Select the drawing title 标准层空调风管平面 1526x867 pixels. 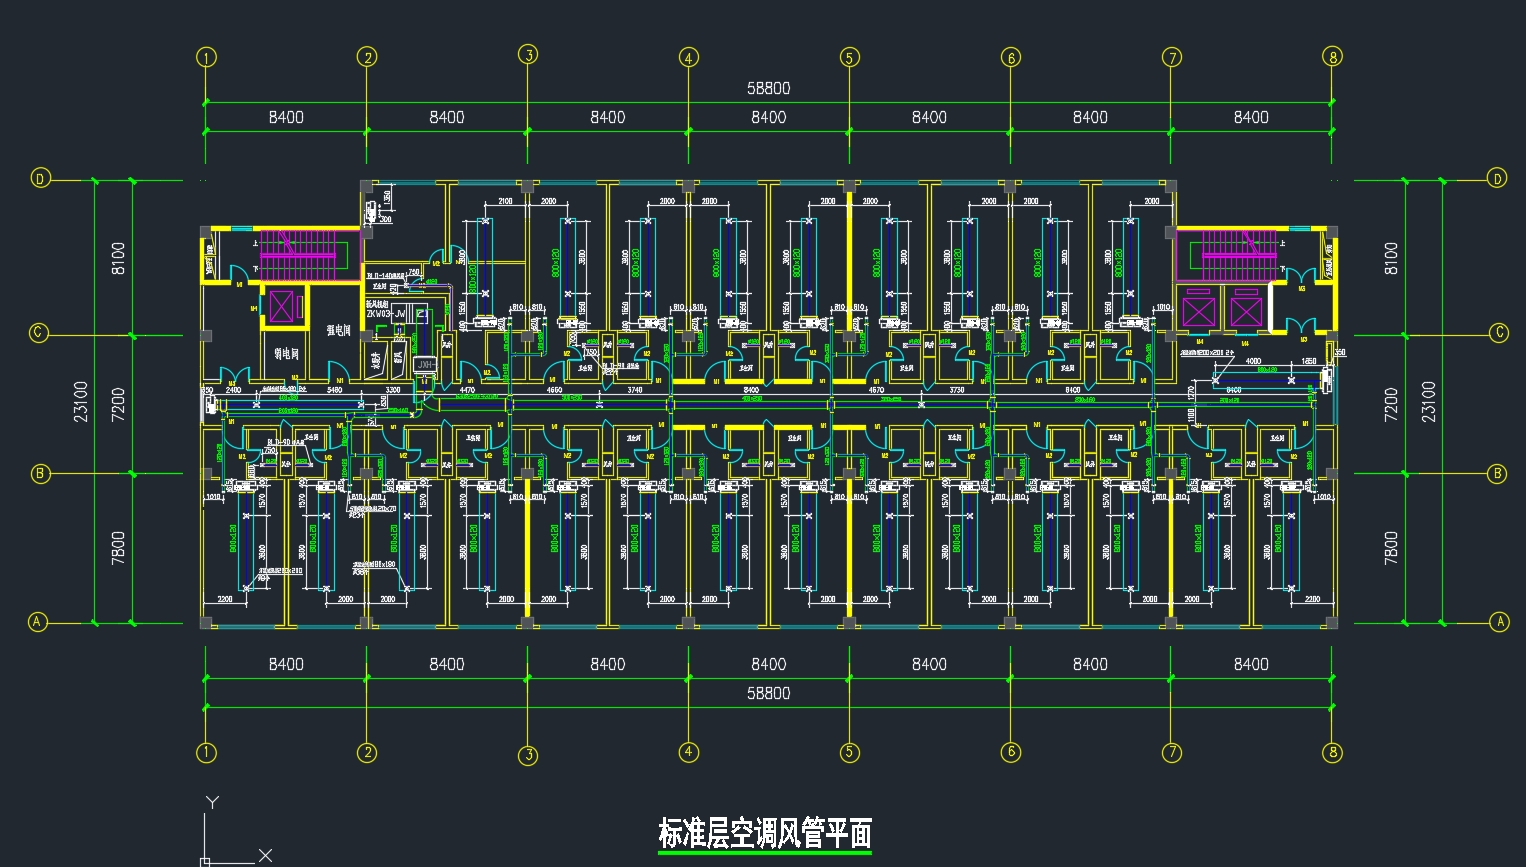(765, 833)
